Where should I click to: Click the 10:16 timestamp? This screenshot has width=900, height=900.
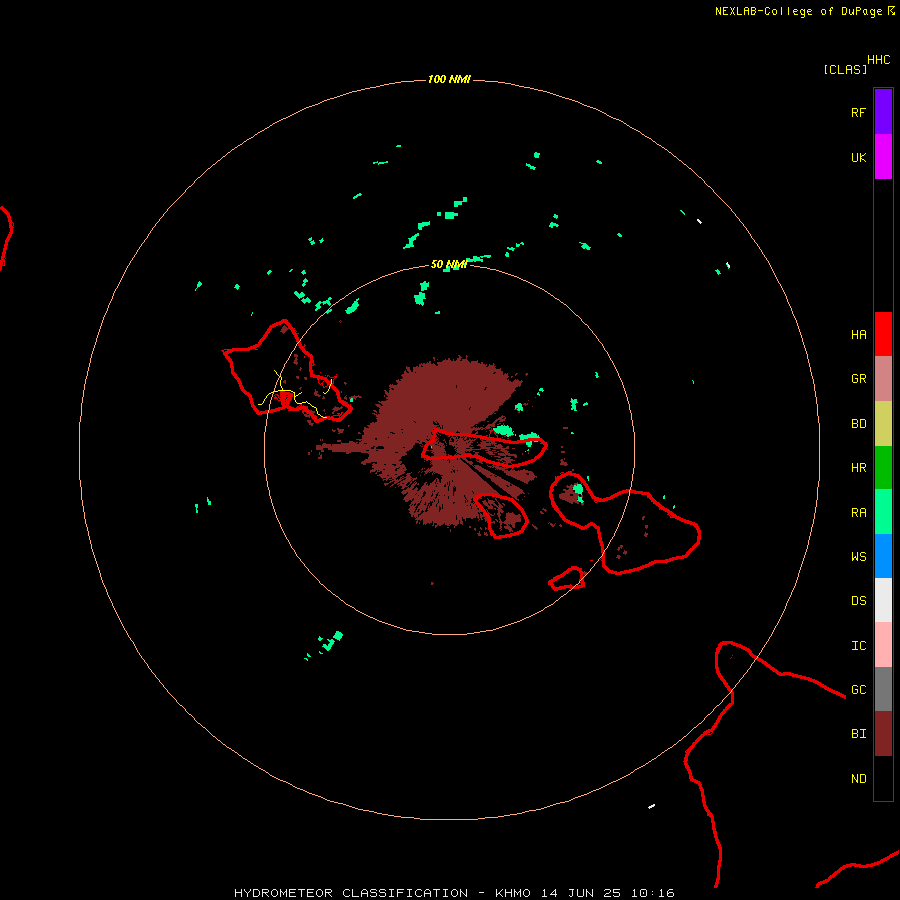coord(652,893)
